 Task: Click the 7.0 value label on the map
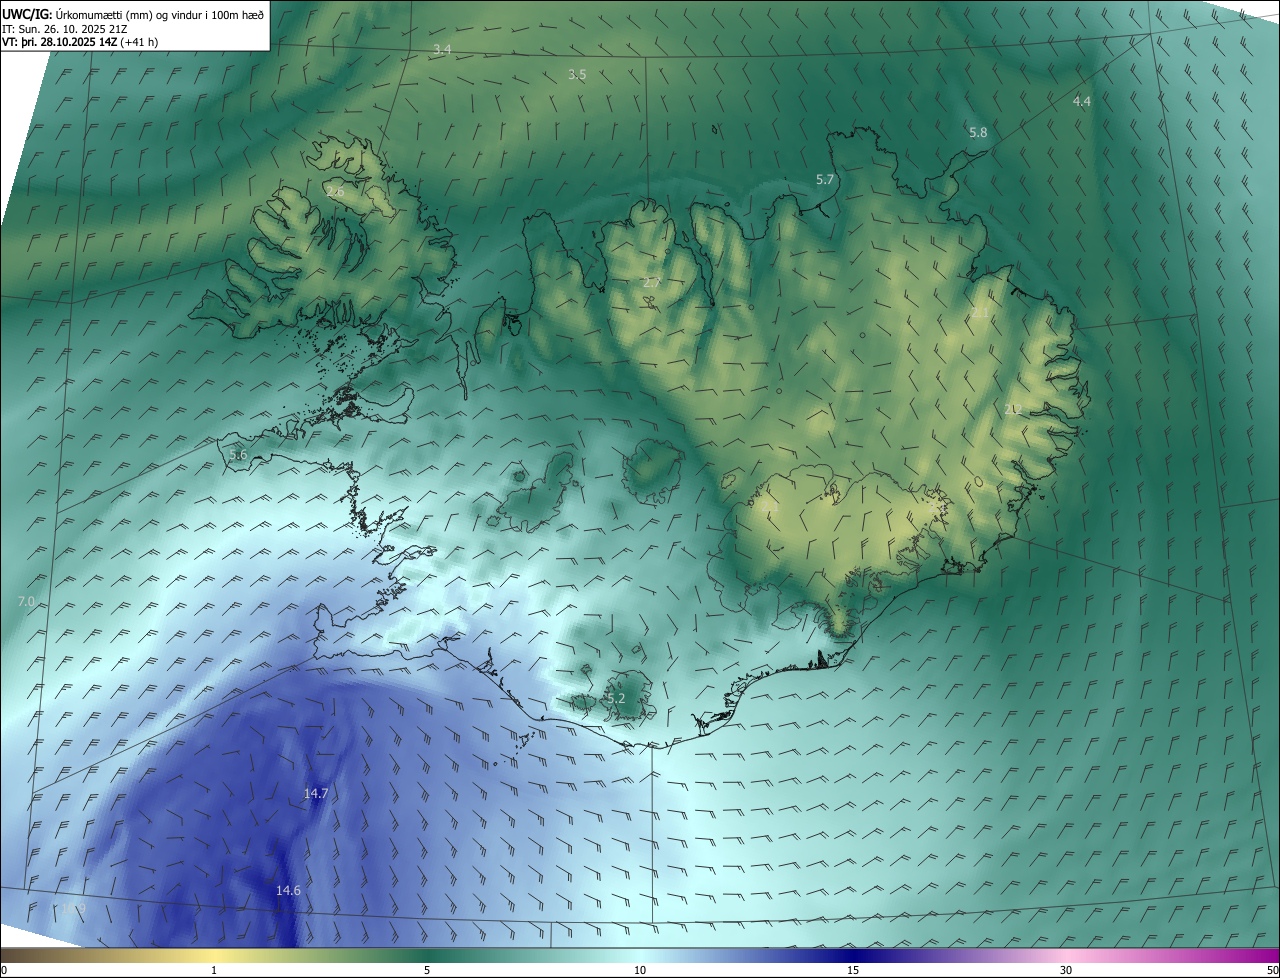[27, 601]
